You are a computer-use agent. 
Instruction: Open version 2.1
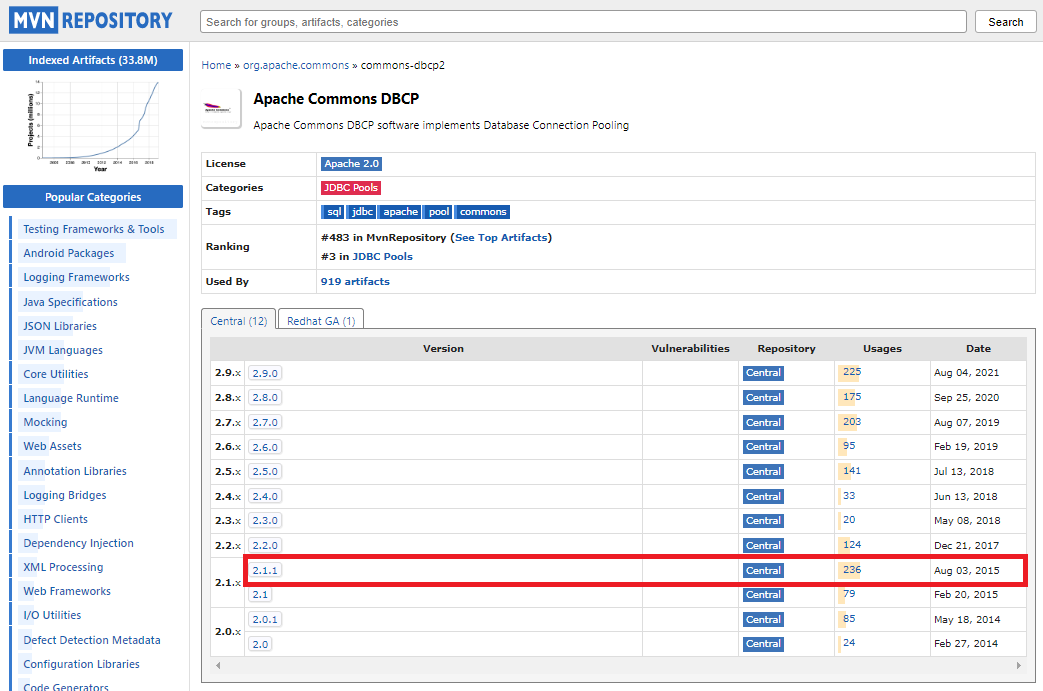click(260, 595)
